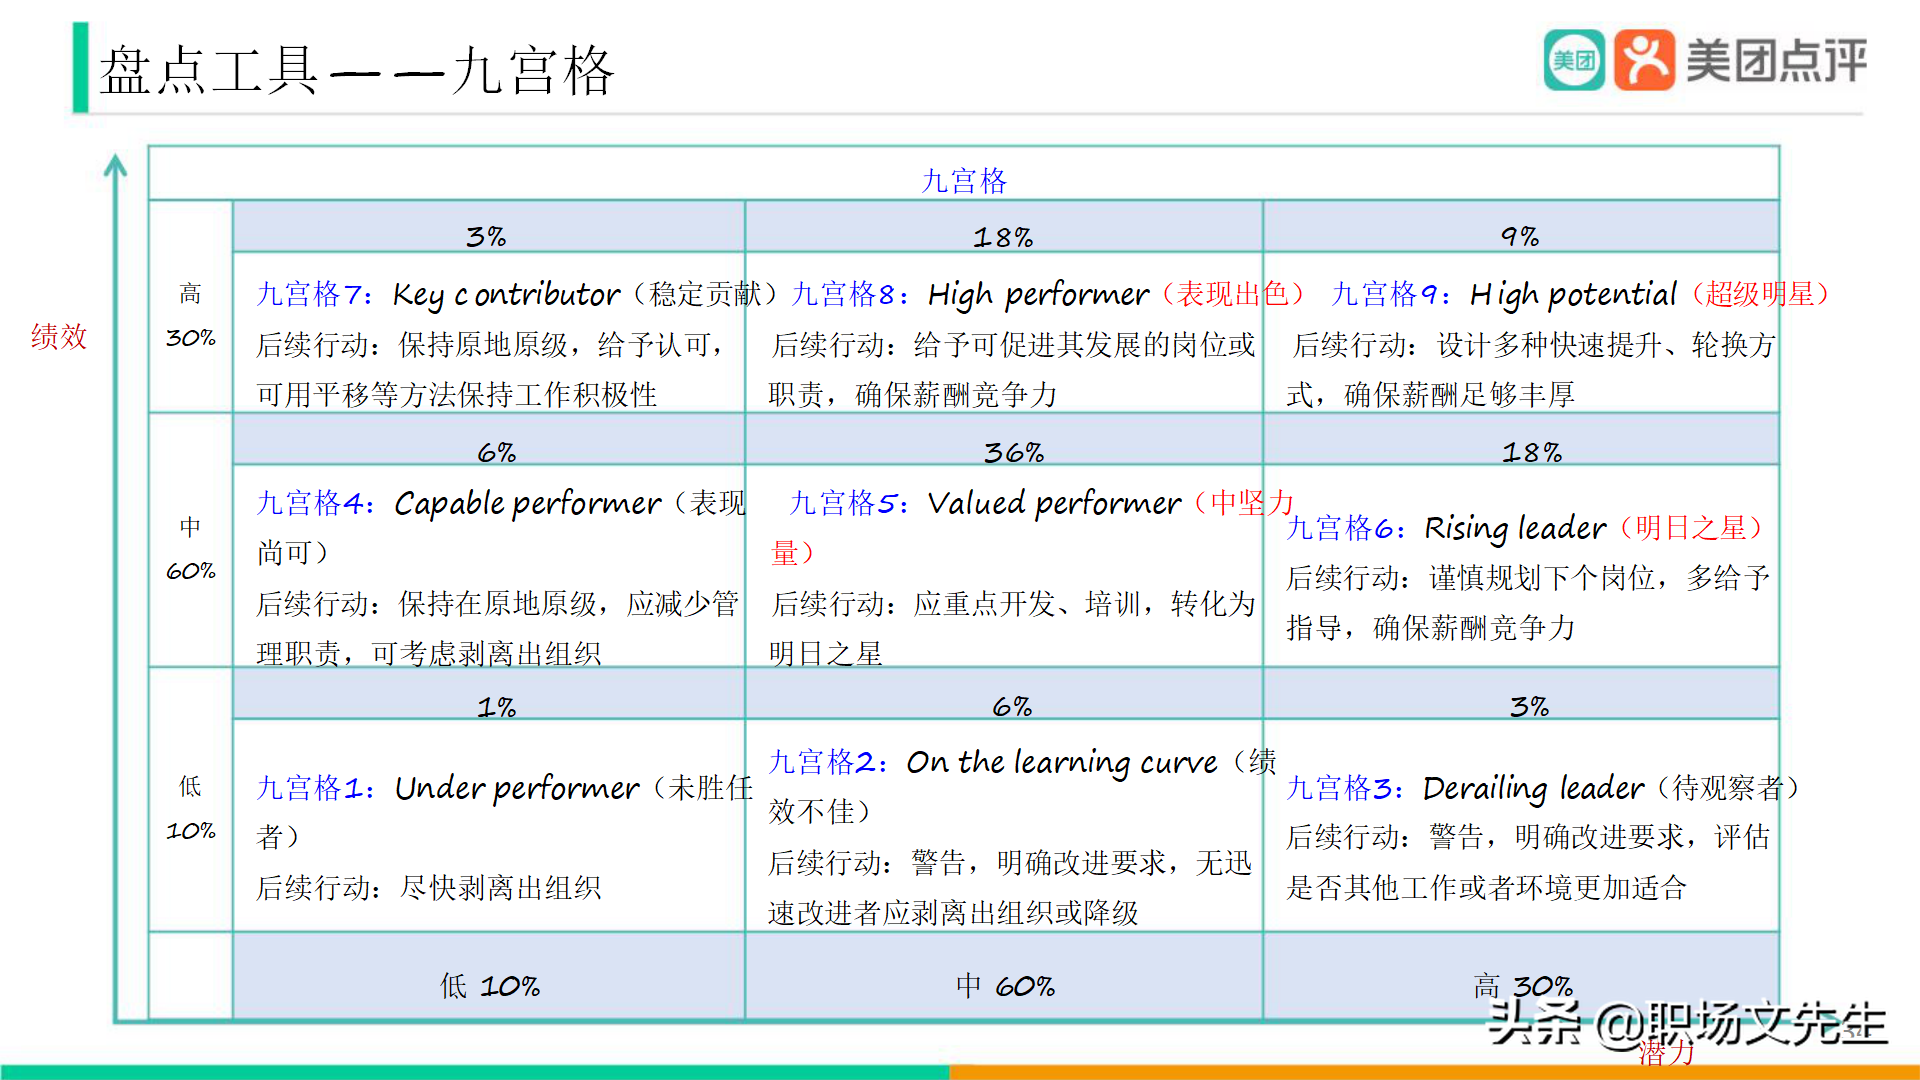Select 九宫格5 Valued performer heading

[1032, 527]
